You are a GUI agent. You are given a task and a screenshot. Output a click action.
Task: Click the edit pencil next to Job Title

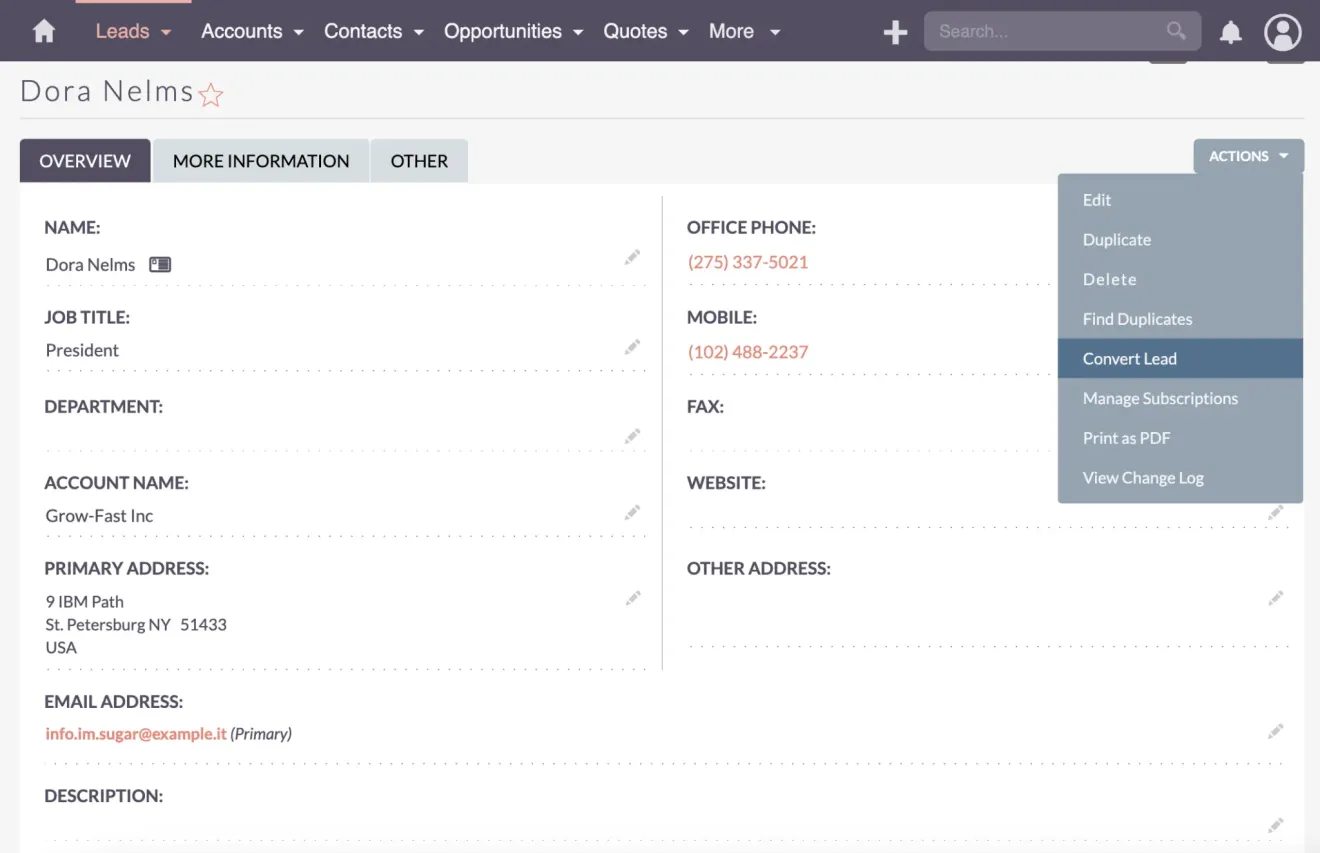632,346
